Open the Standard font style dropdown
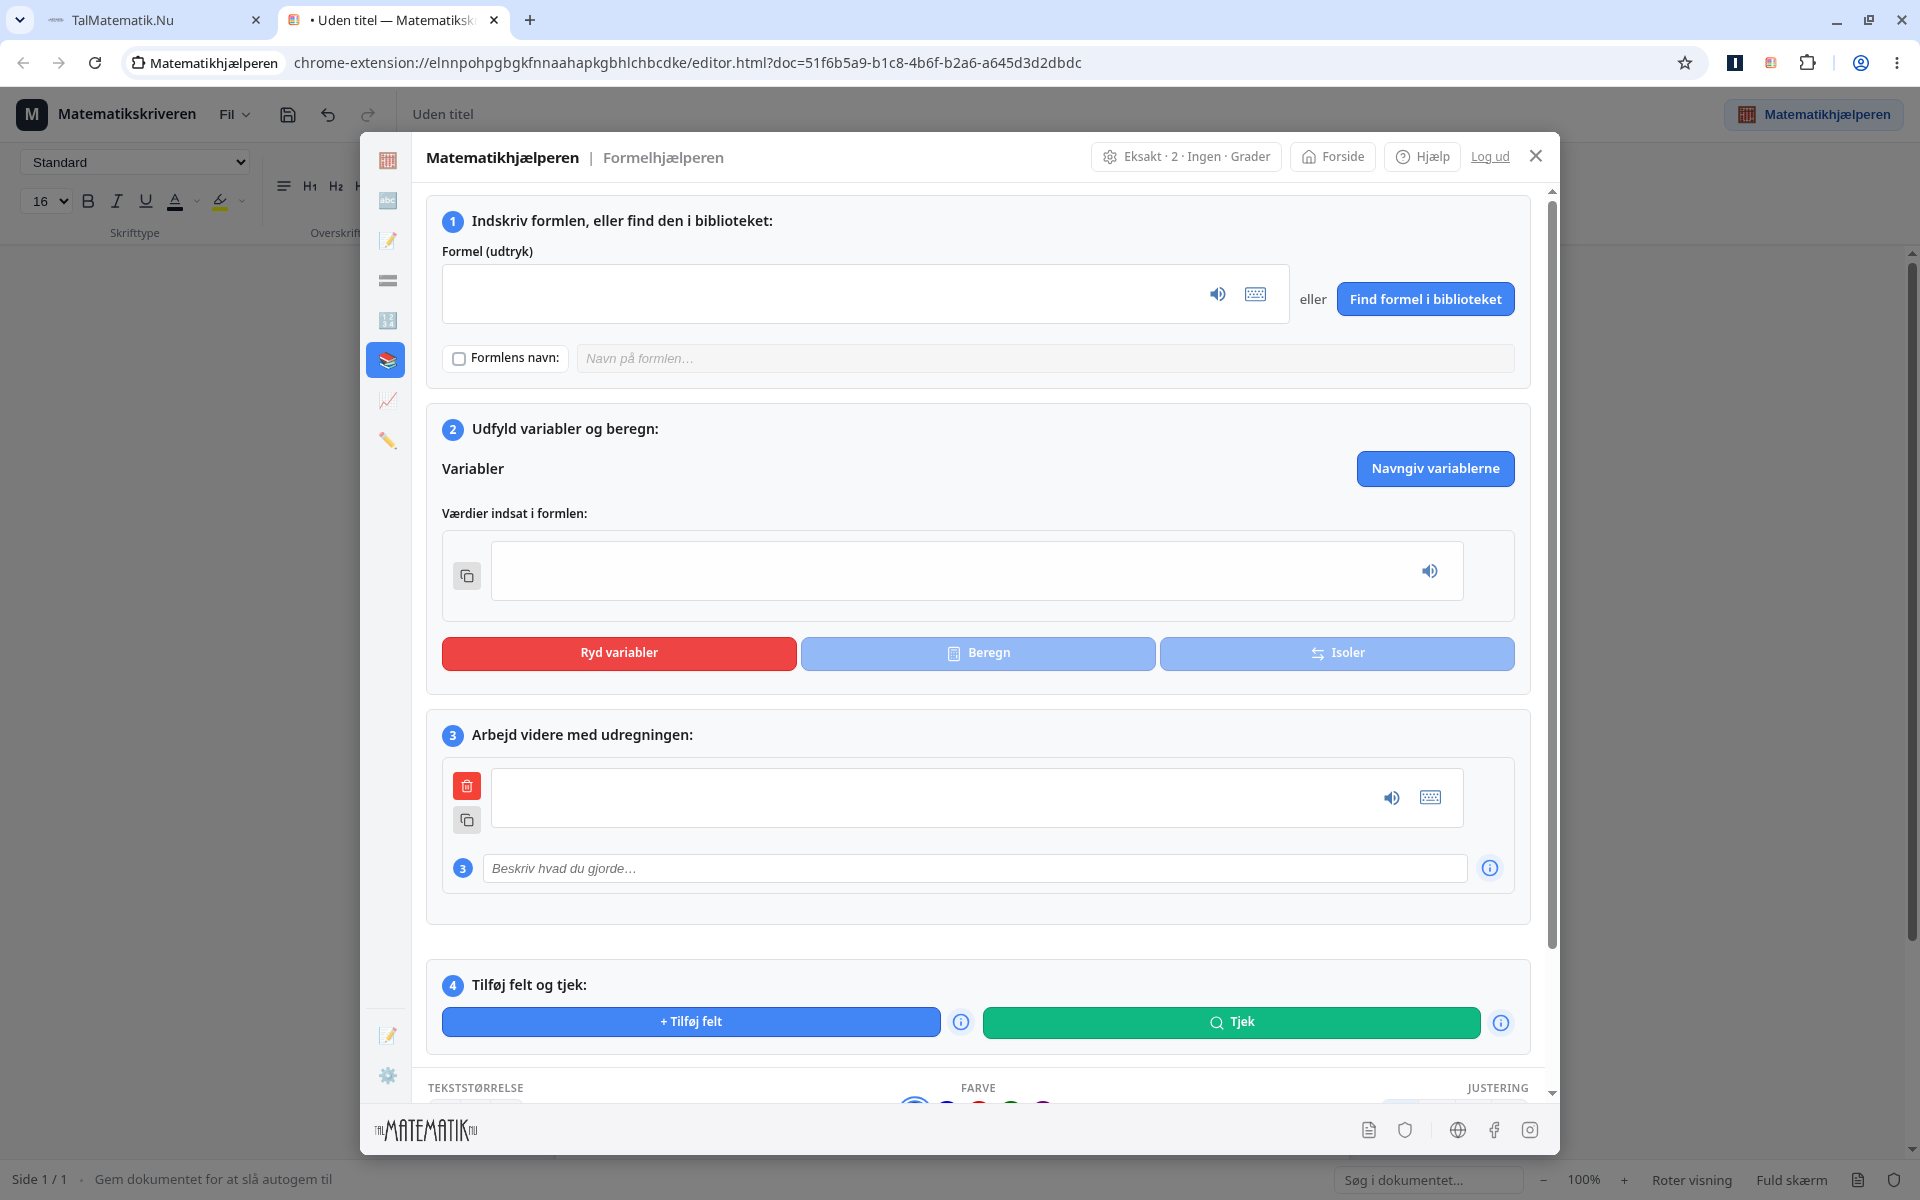The width and height of the screenshot is (1920, 1200). (135, 162)
